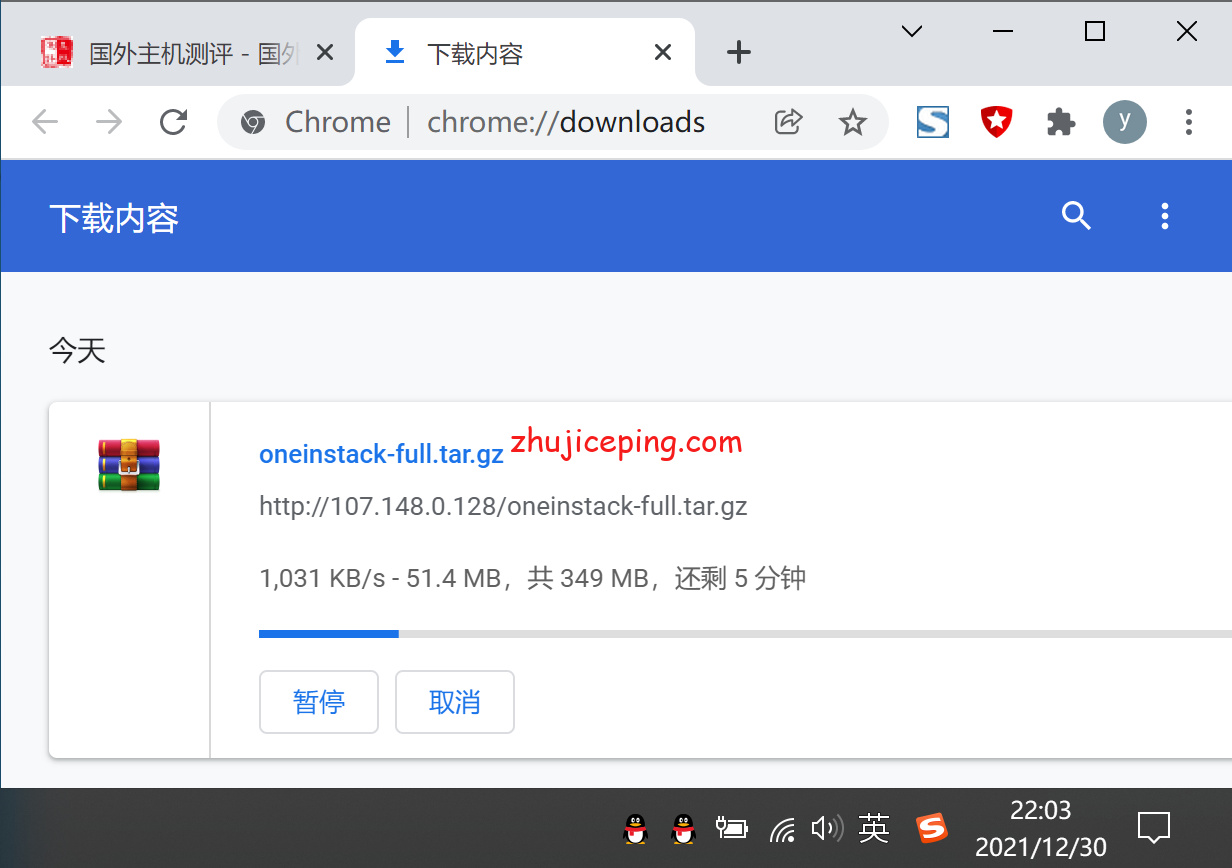Open the oneinstack-full.tar.gz file link
This screenshot has height=868, width=1232.
[381, 453]
